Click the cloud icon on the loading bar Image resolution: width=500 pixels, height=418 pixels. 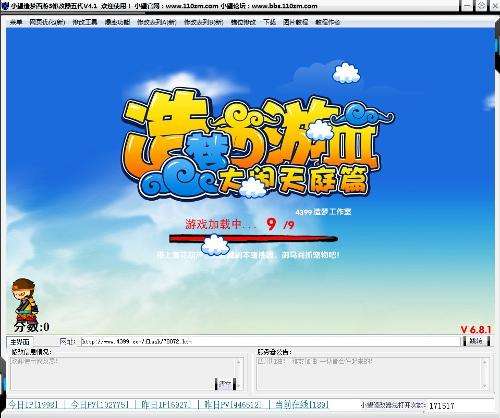(215, 245)
